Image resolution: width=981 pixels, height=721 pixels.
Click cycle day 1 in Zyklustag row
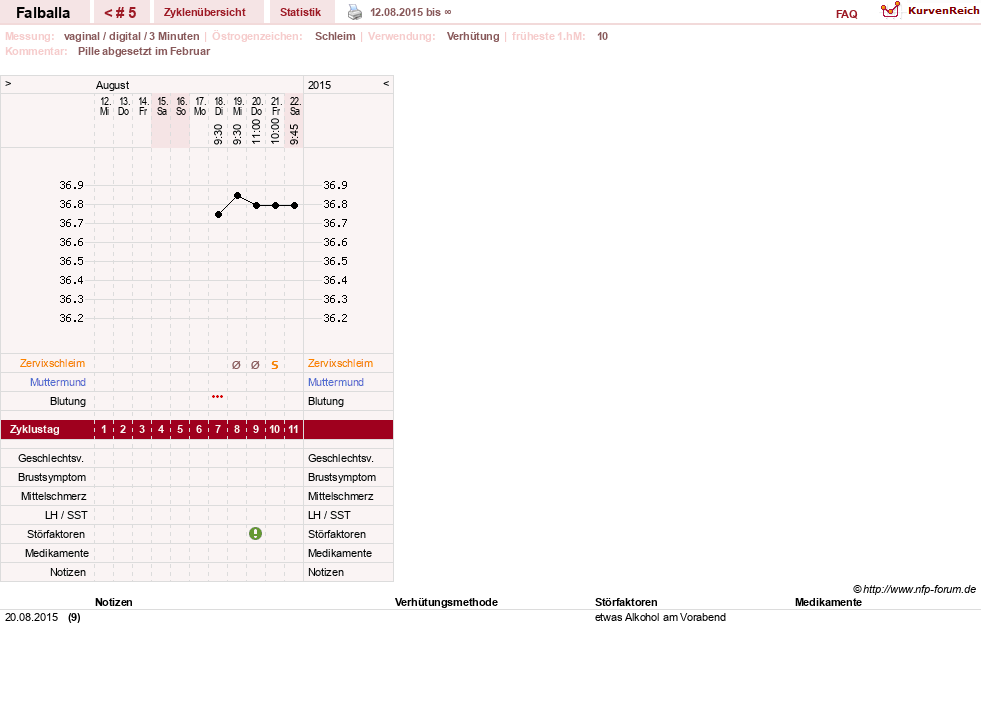point(104,429)
